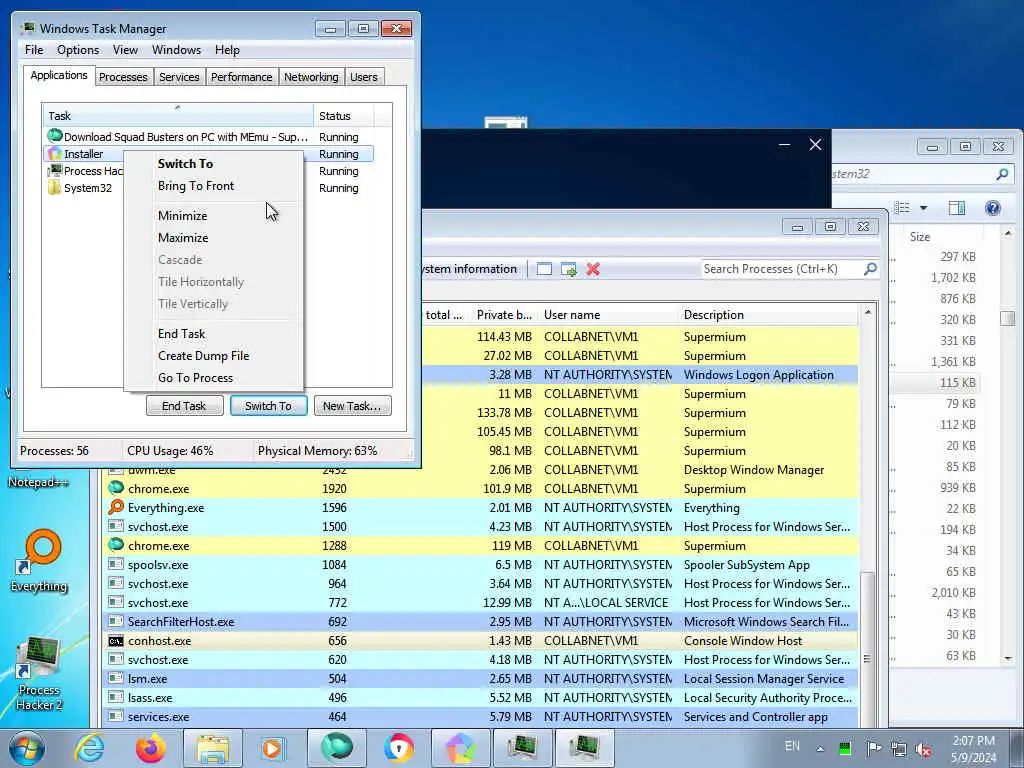Viewport: 1024px width, 768px height.
Task: Choose Bring To Front from context menu
Action: coord(196,186)
